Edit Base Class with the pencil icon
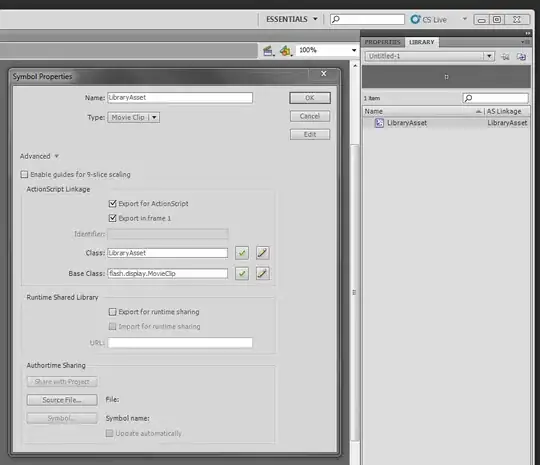 click(x=262, y=274)
